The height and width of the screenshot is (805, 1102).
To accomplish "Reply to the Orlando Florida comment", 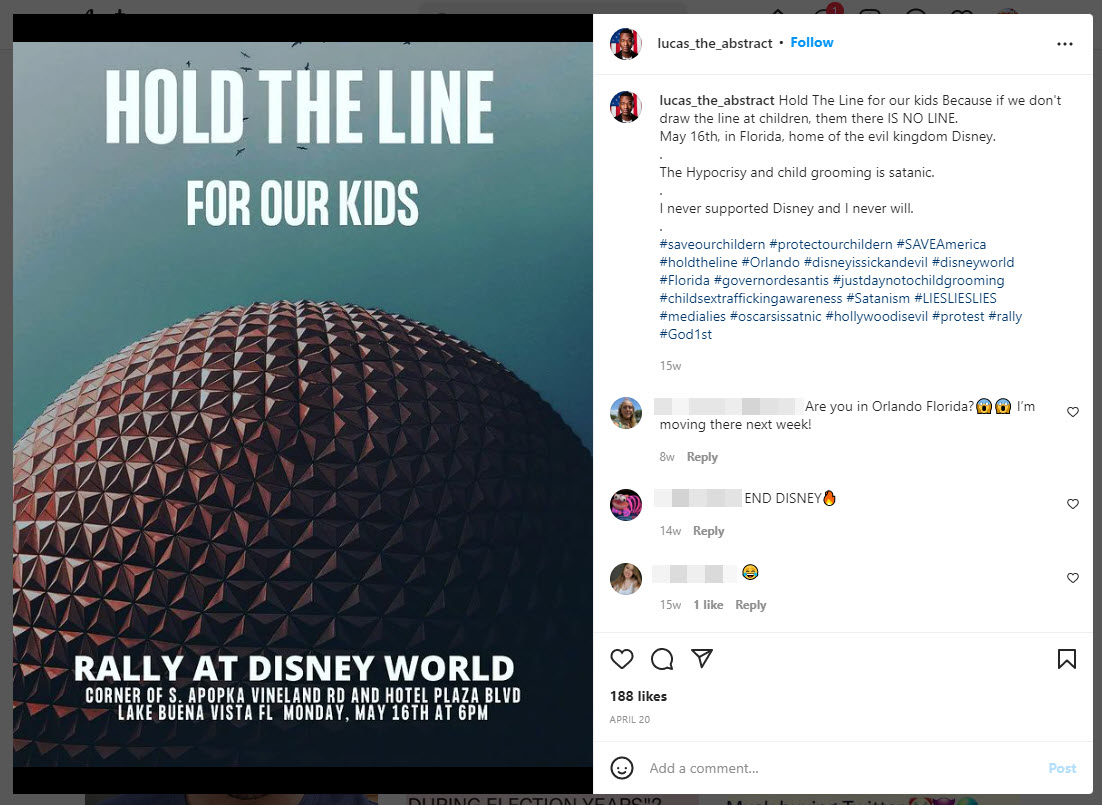I will (702, 457).
